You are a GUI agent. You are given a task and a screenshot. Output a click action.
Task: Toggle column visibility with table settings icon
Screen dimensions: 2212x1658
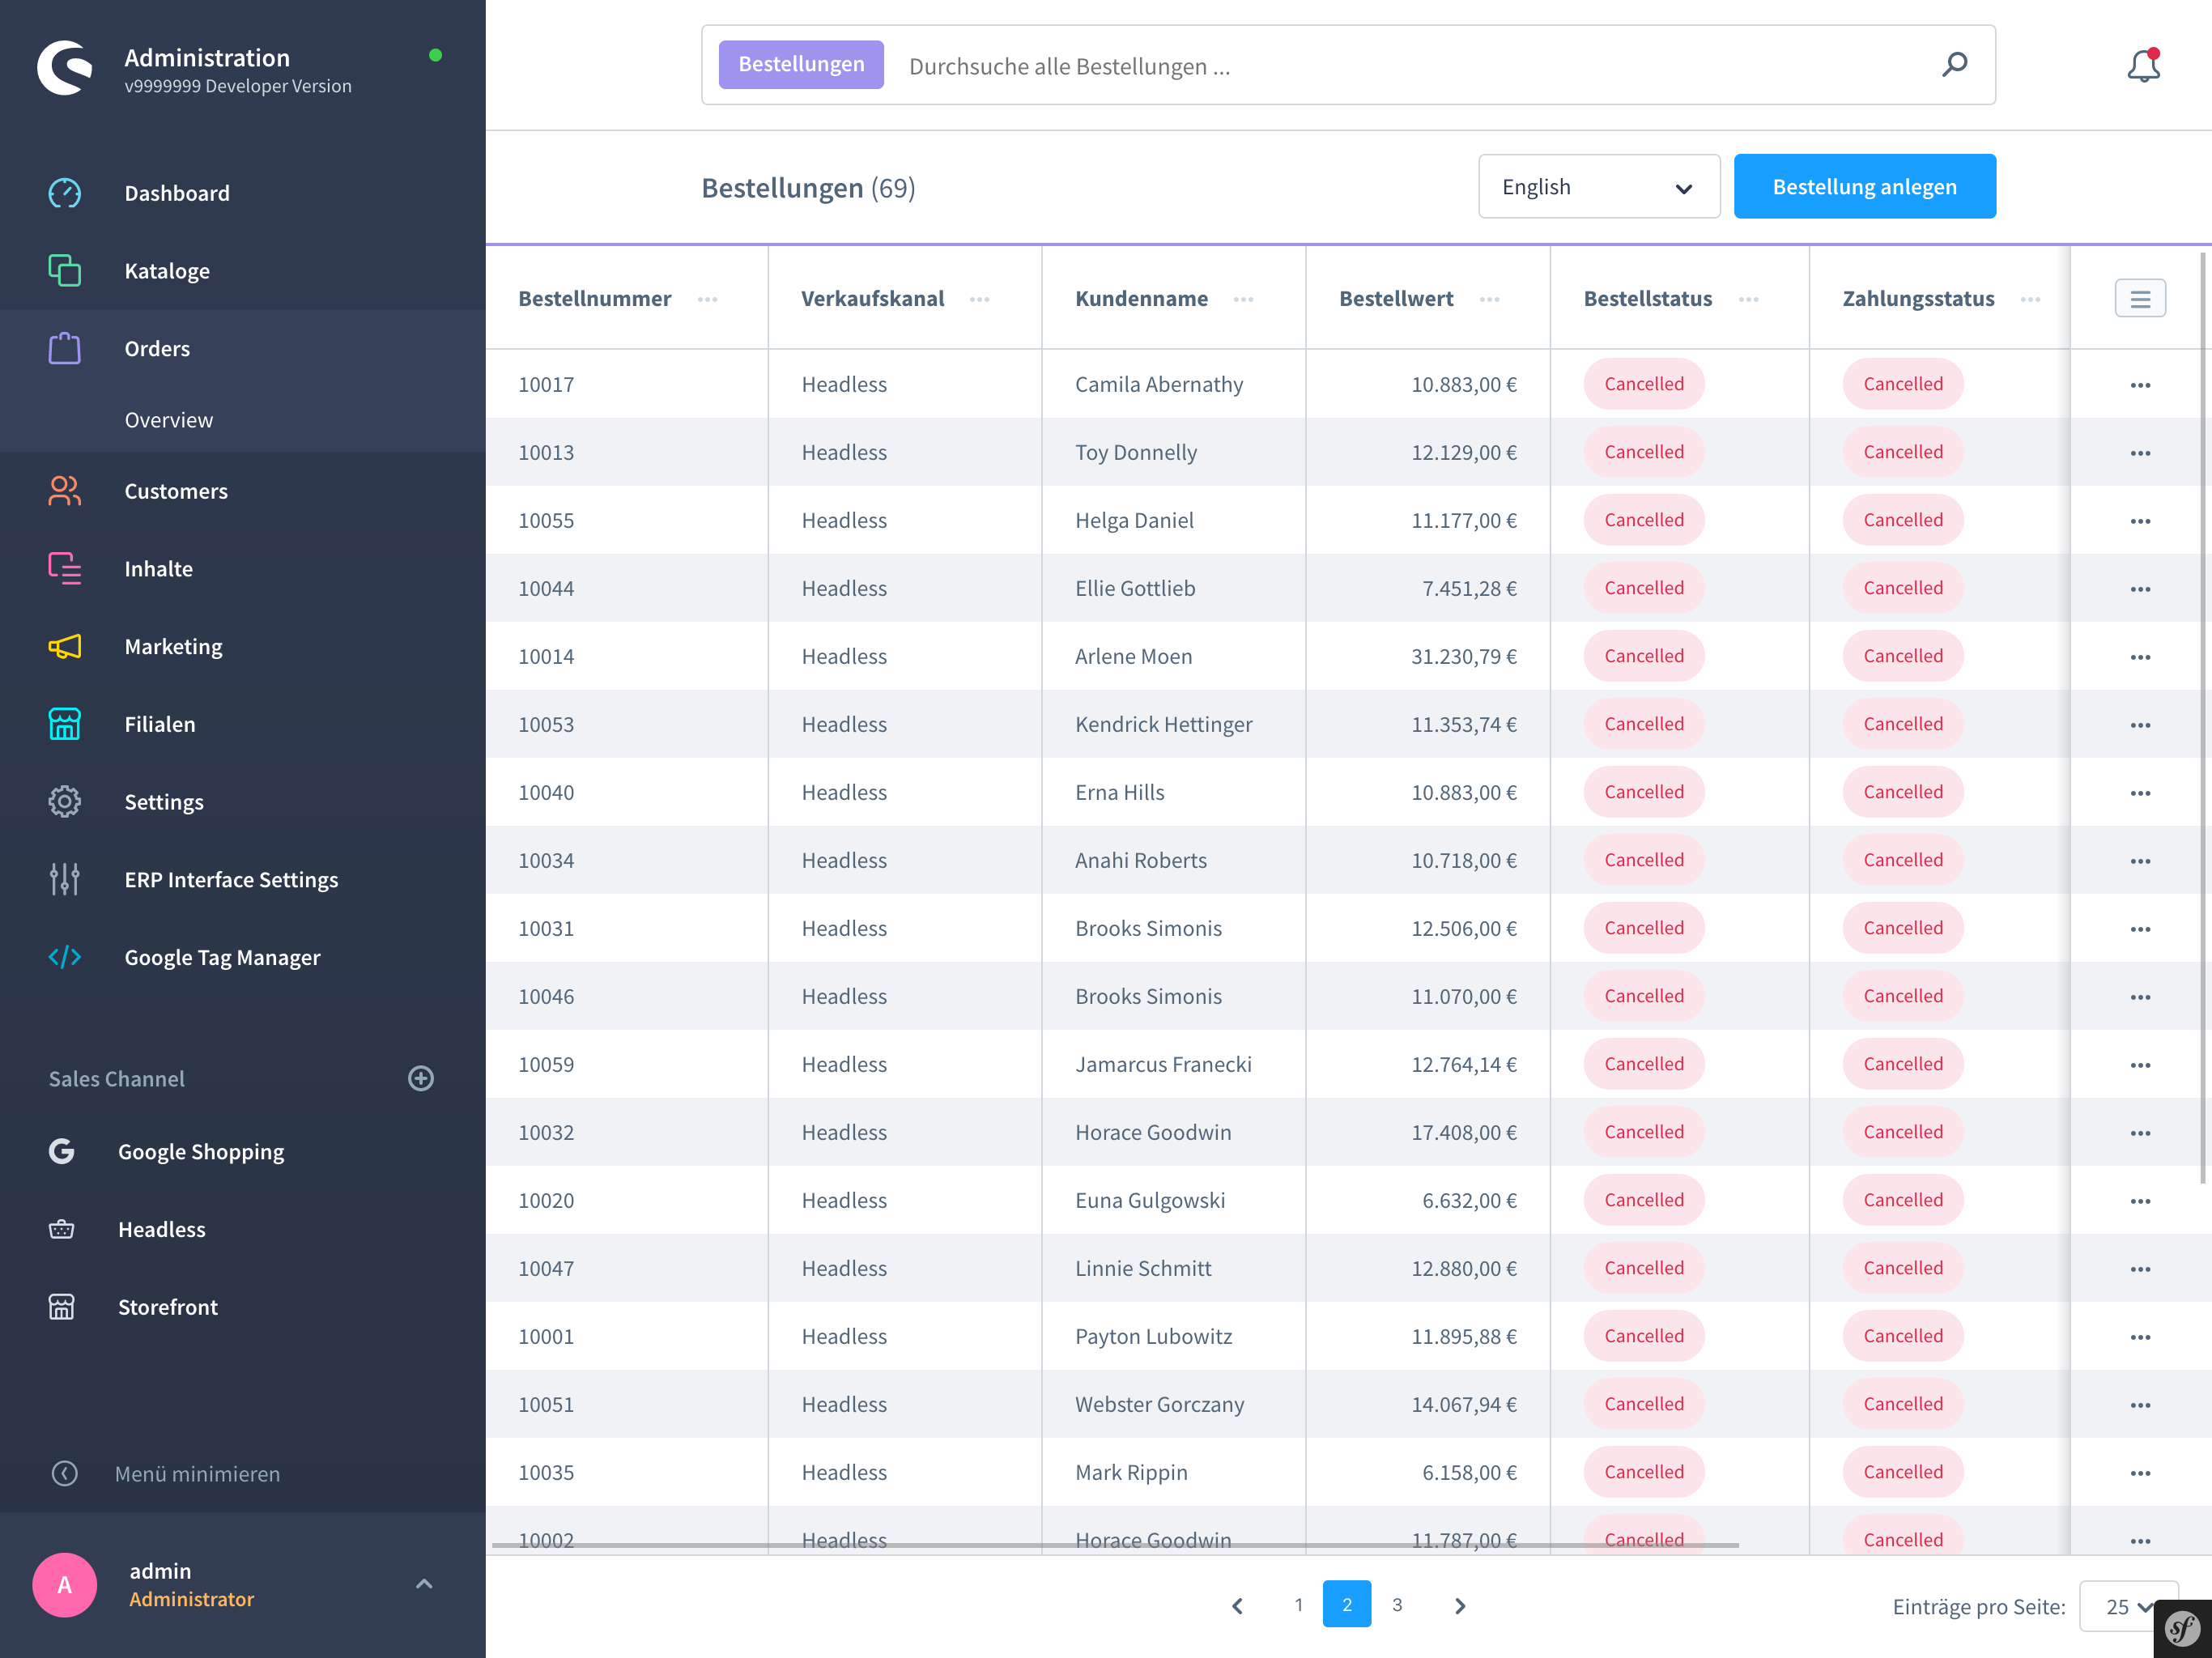[x=2141, y=298]
